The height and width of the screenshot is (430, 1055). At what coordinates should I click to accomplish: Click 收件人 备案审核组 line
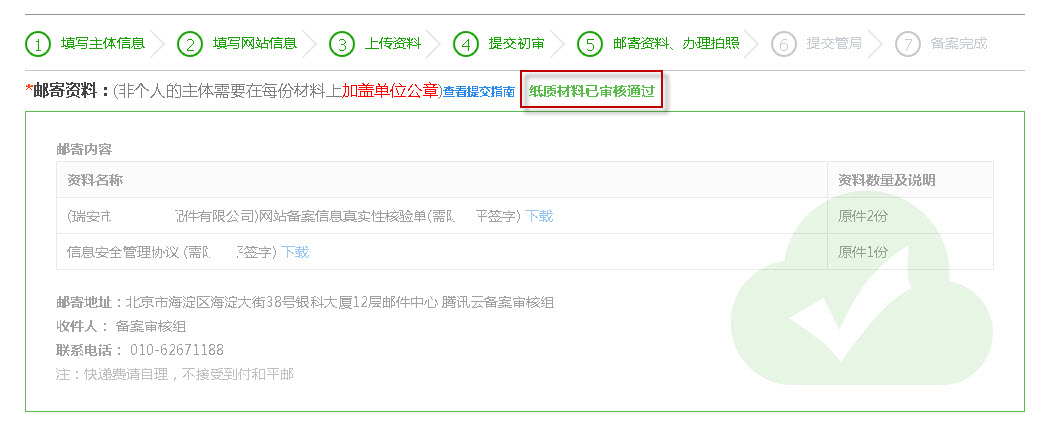(x=121, y=326)
